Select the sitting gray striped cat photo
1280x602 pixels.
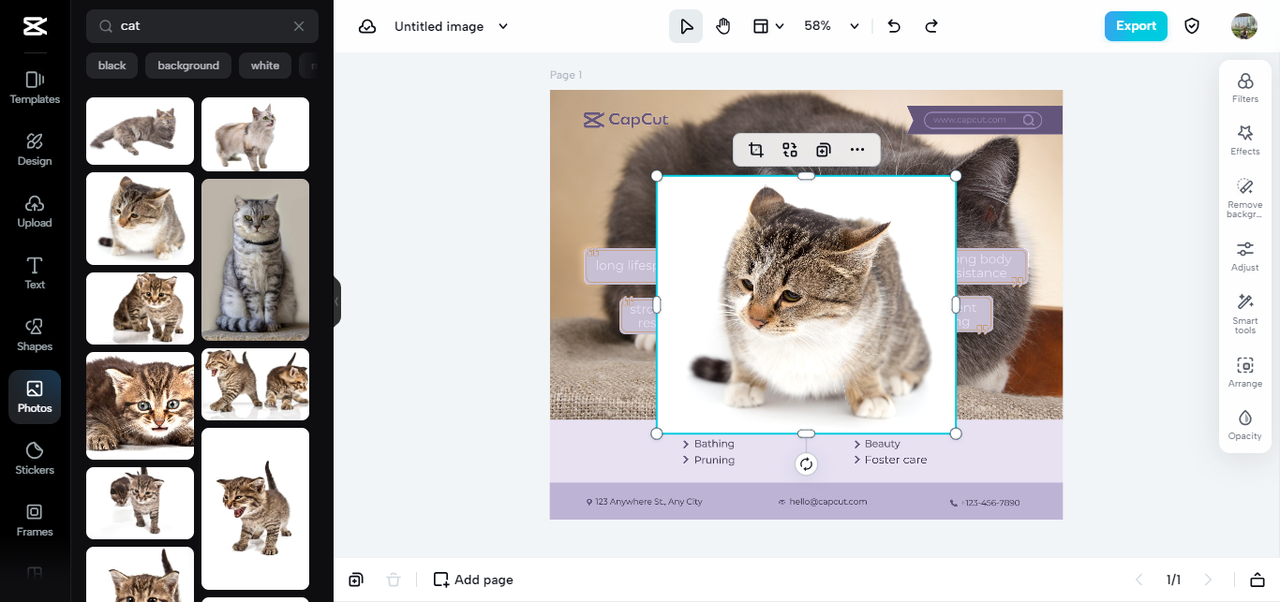[x=255, y=260]
